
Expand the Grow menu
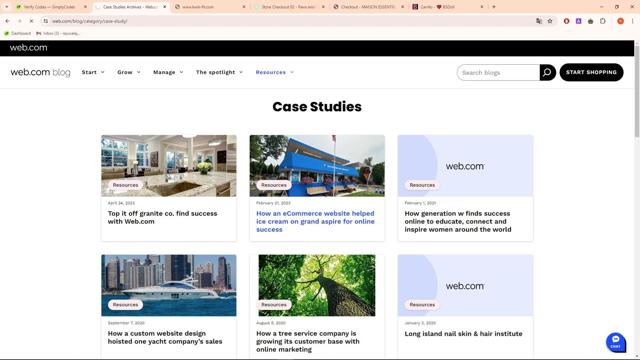click(x=129, y=72)
